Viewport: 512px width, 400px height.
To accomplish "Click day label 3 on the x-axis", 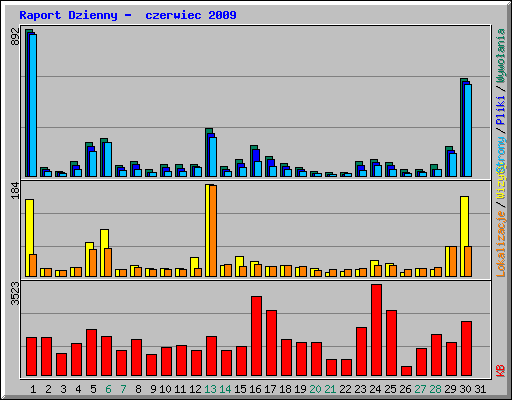I will tap(63, 389).
